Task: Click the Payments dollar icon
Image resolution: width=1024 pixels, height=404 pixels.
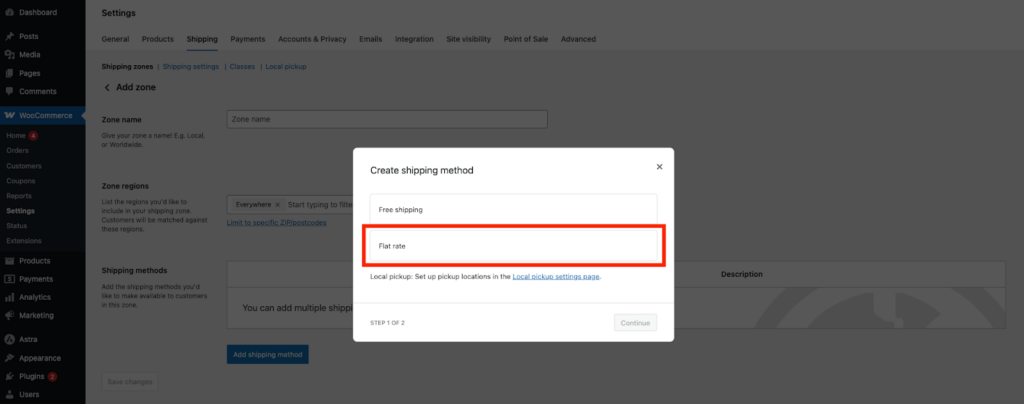Action: click(x=9, y=279)
